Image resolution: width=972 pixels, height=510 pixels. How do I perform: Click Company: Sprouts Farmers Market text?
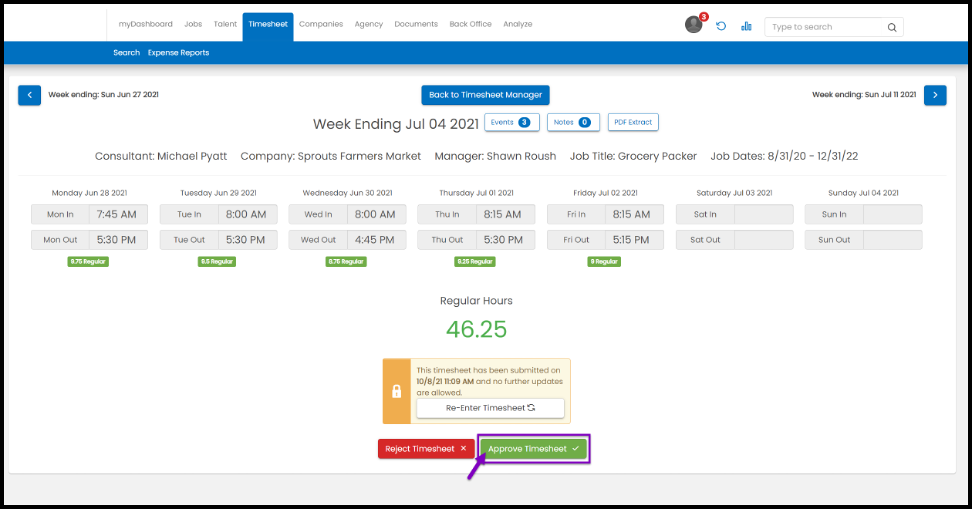331,156
